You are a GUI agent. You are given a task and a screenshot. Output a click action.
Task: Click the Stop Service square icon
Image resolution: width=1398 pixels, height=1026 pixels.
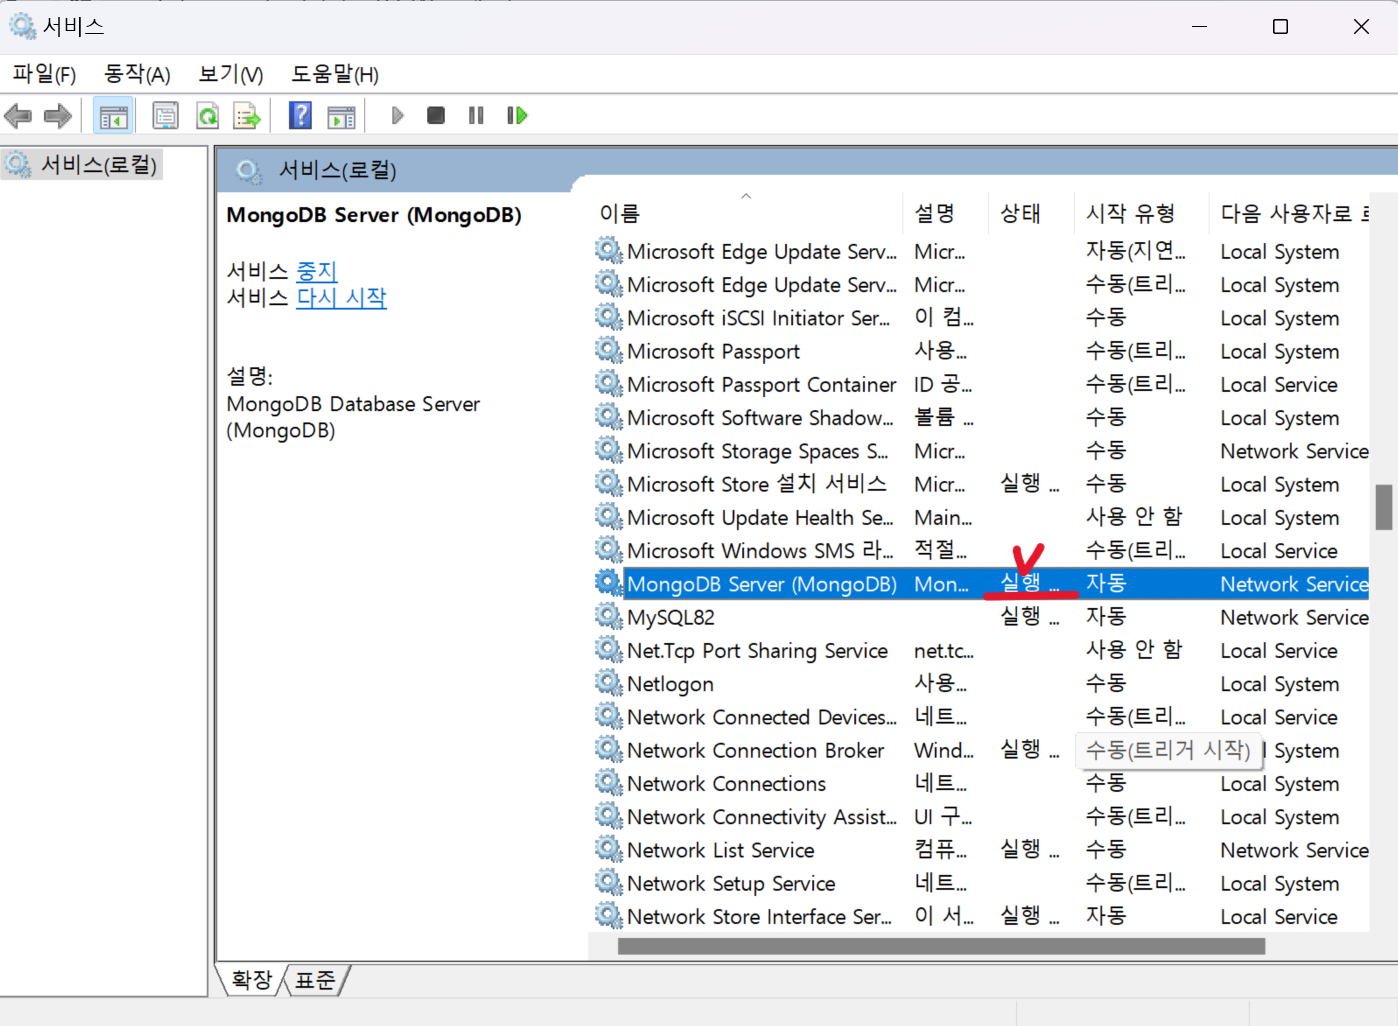(x=435, y=116)
